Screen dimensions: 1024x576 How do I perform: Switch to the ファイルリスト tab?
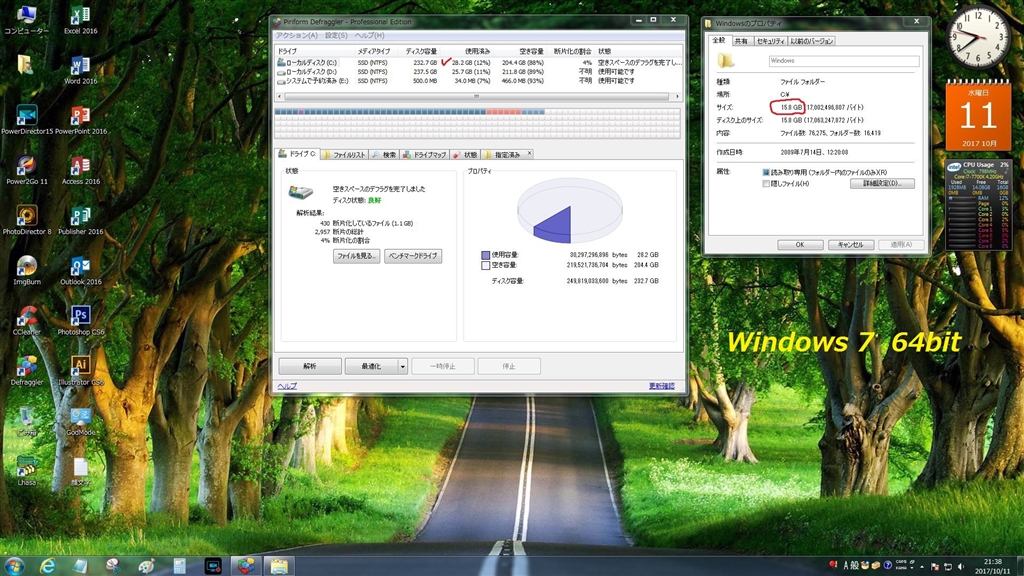coord(344,155)
